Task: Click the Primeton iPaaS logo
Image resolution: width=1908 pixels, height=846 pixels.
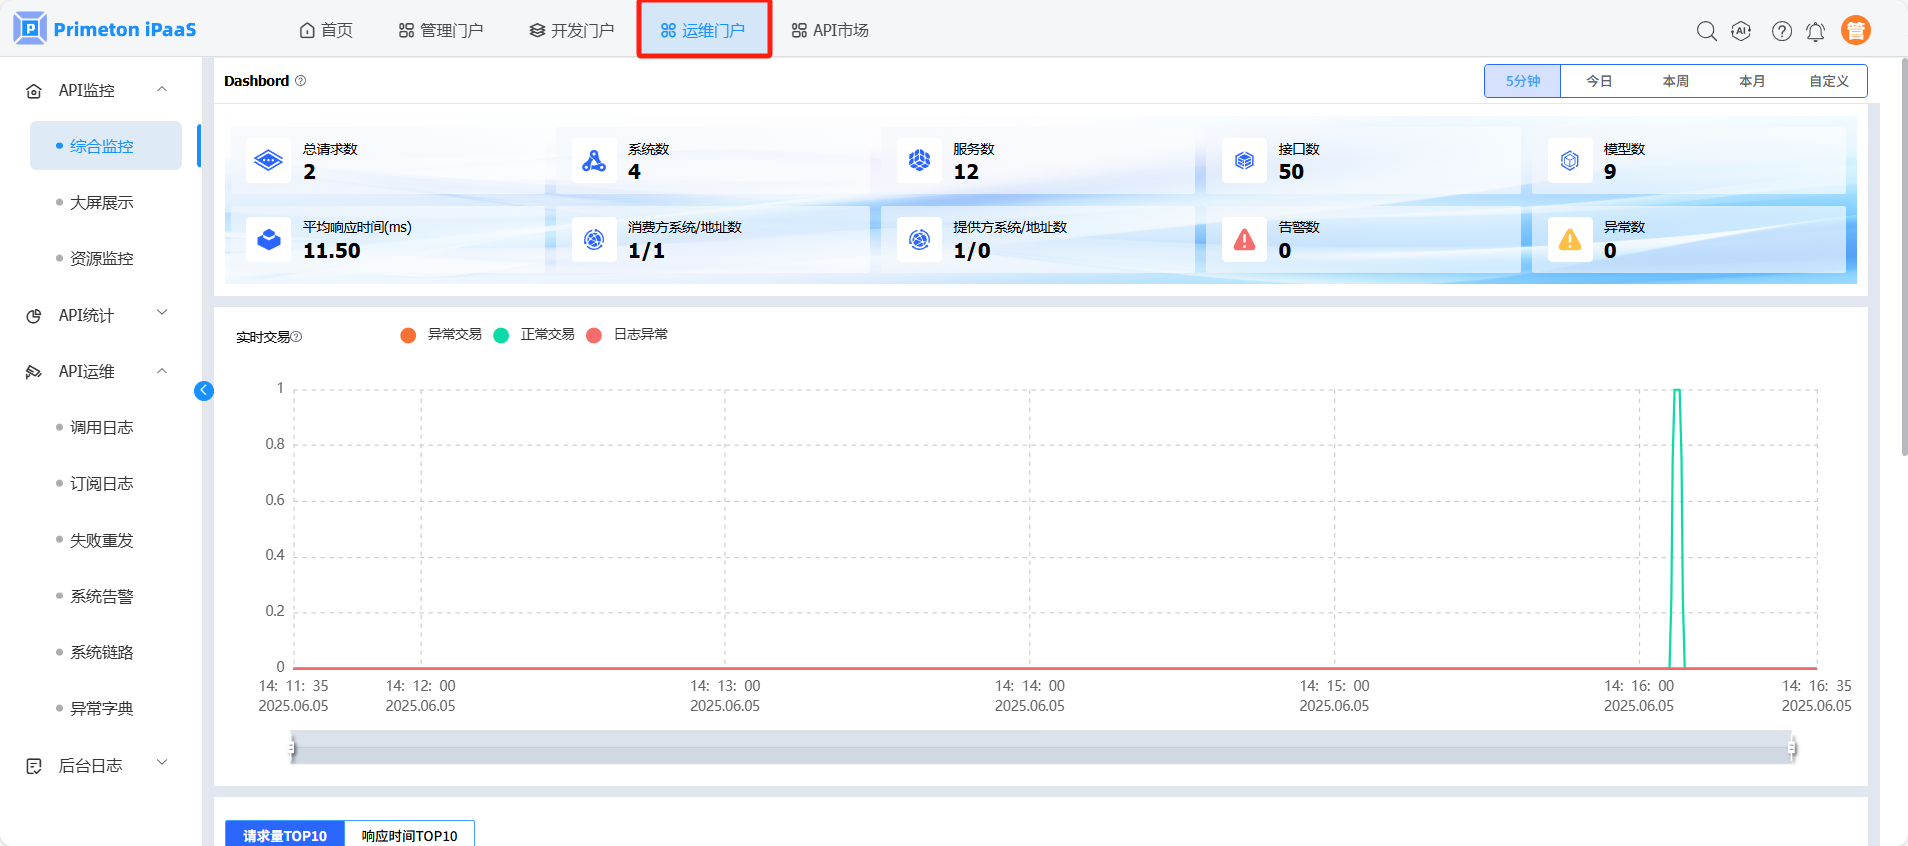Action: 105,29
